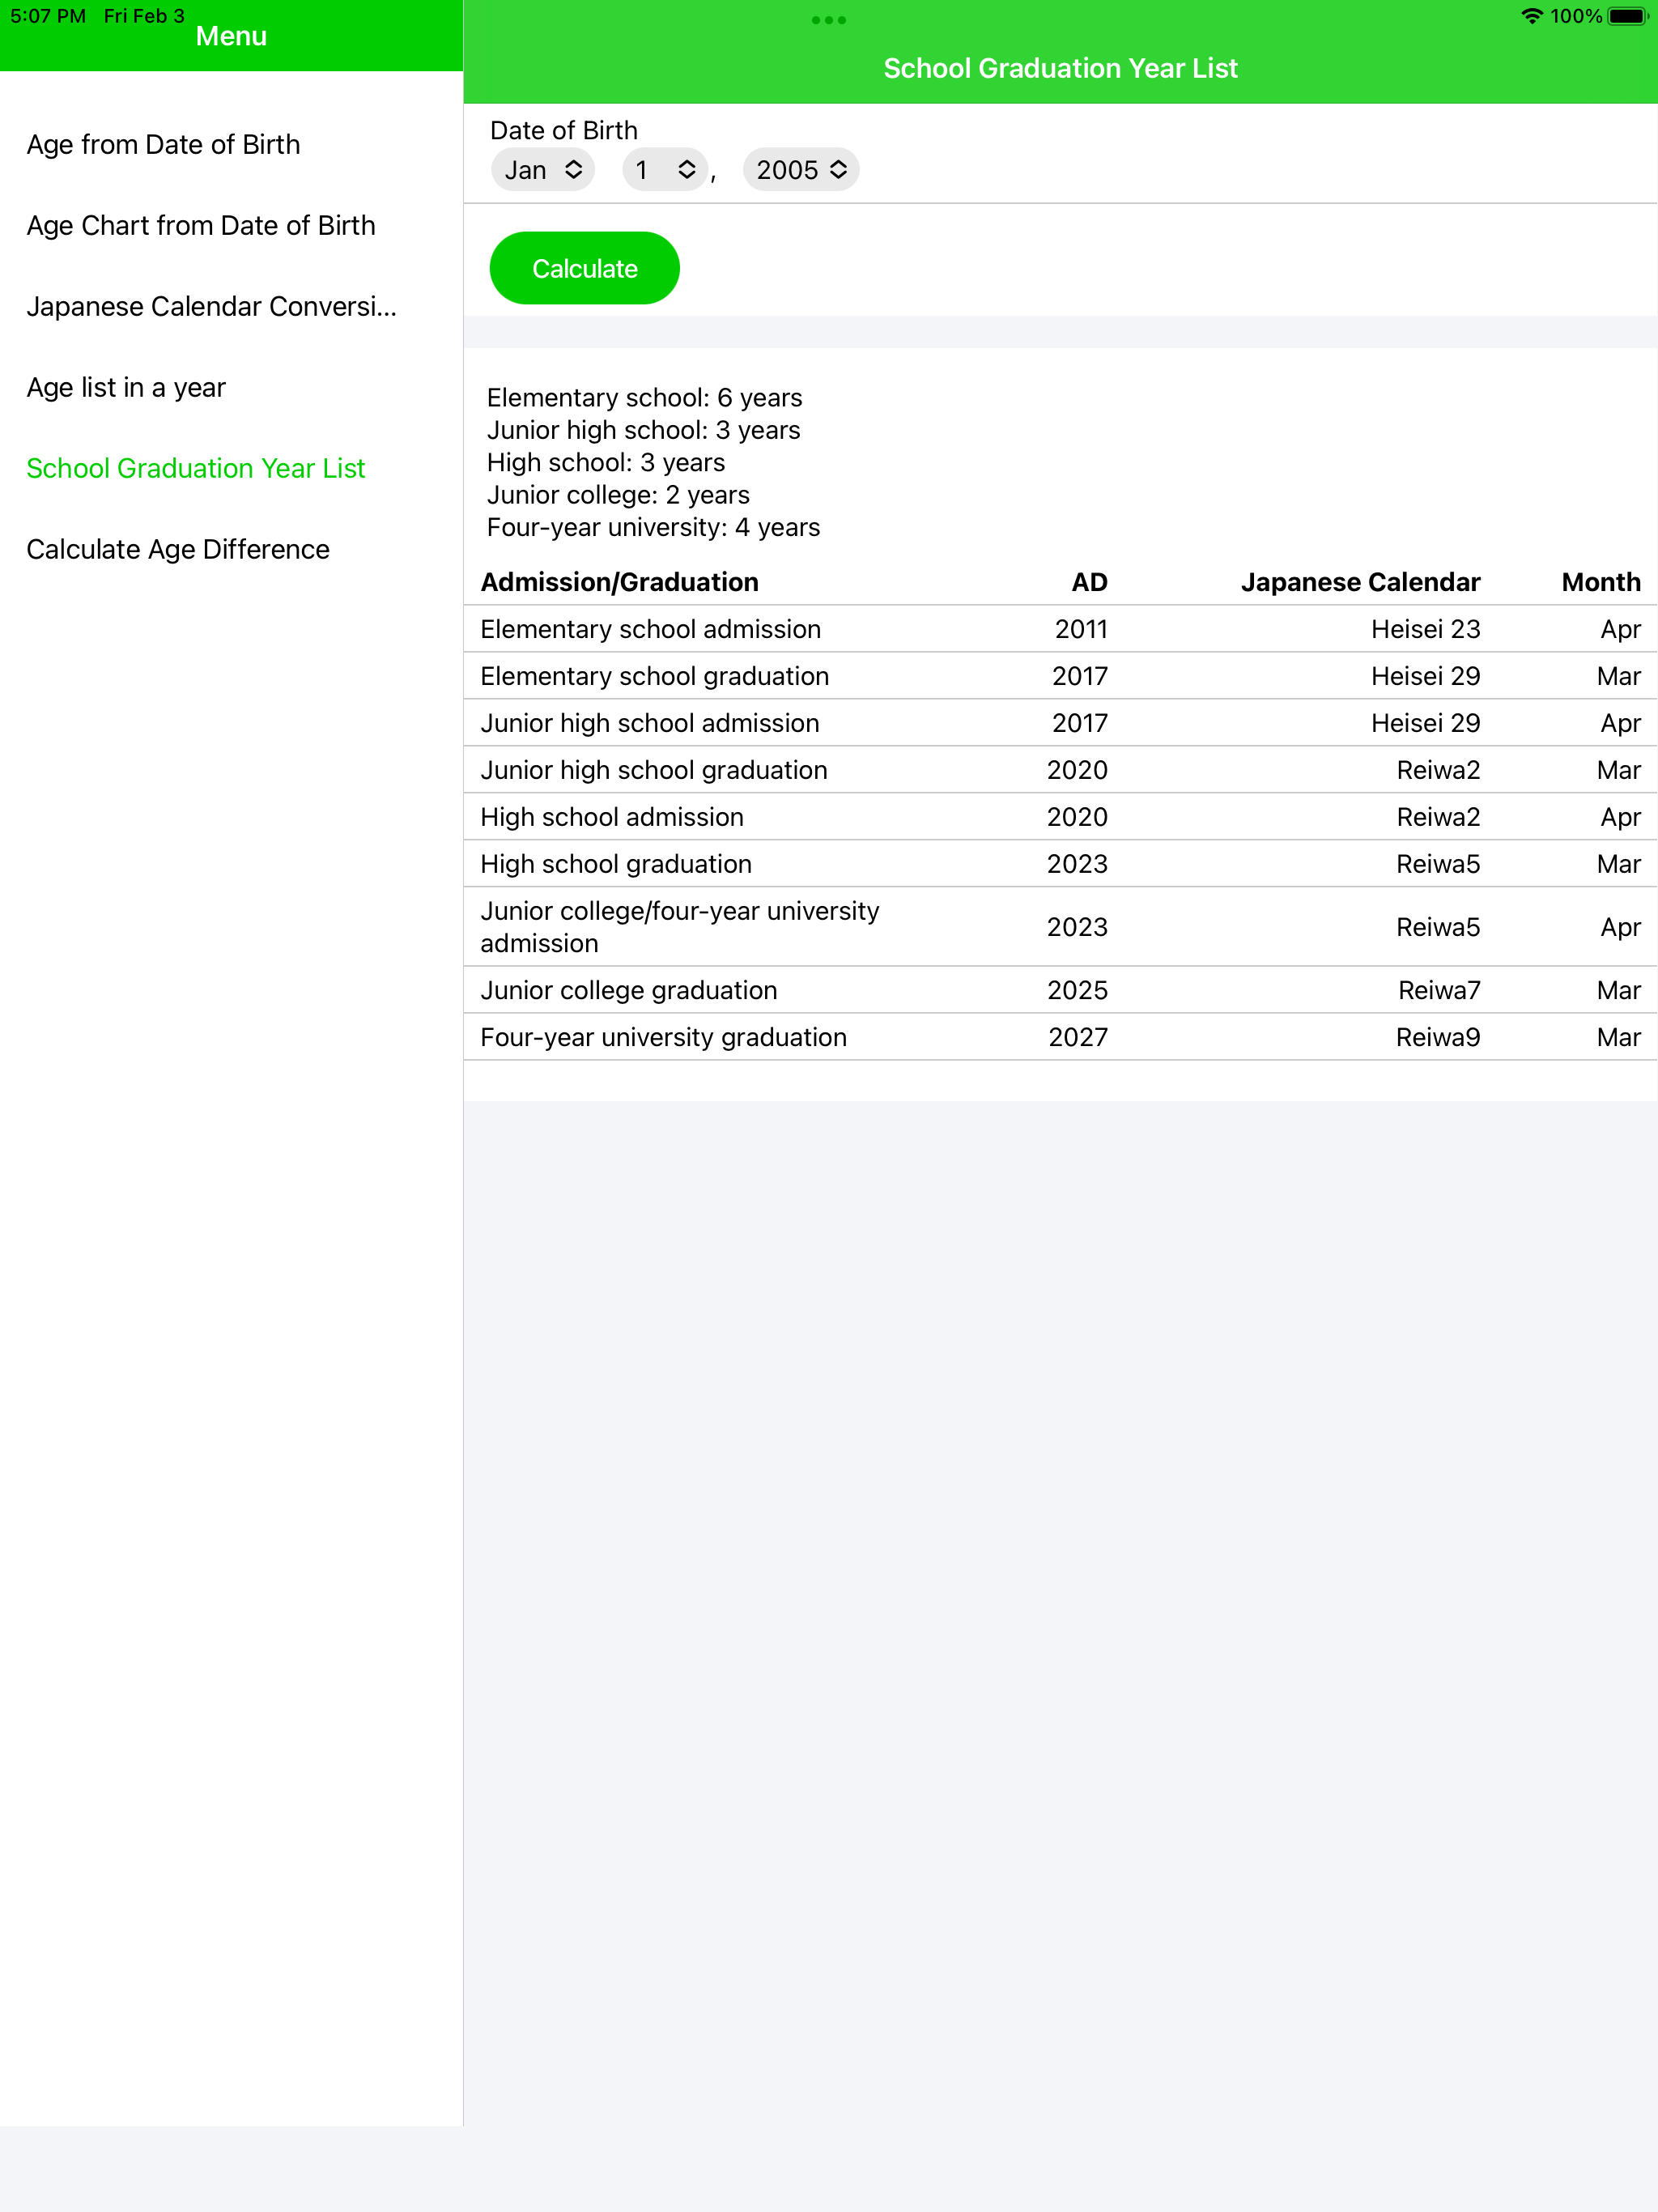Open Age list in a year
The width and height of the screenshot is (1658, 2212).
[126, 388]
